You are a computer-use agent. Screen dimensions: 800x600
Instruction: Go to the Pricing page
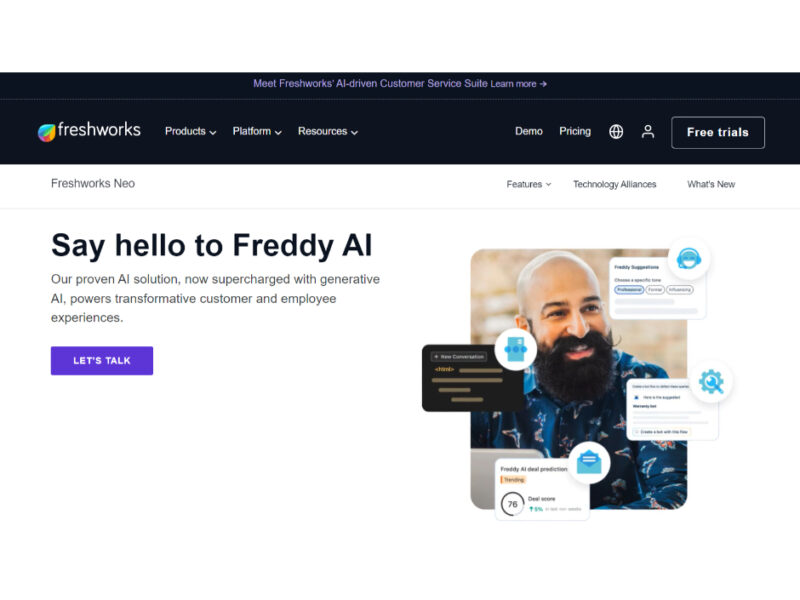pos(574,132)
